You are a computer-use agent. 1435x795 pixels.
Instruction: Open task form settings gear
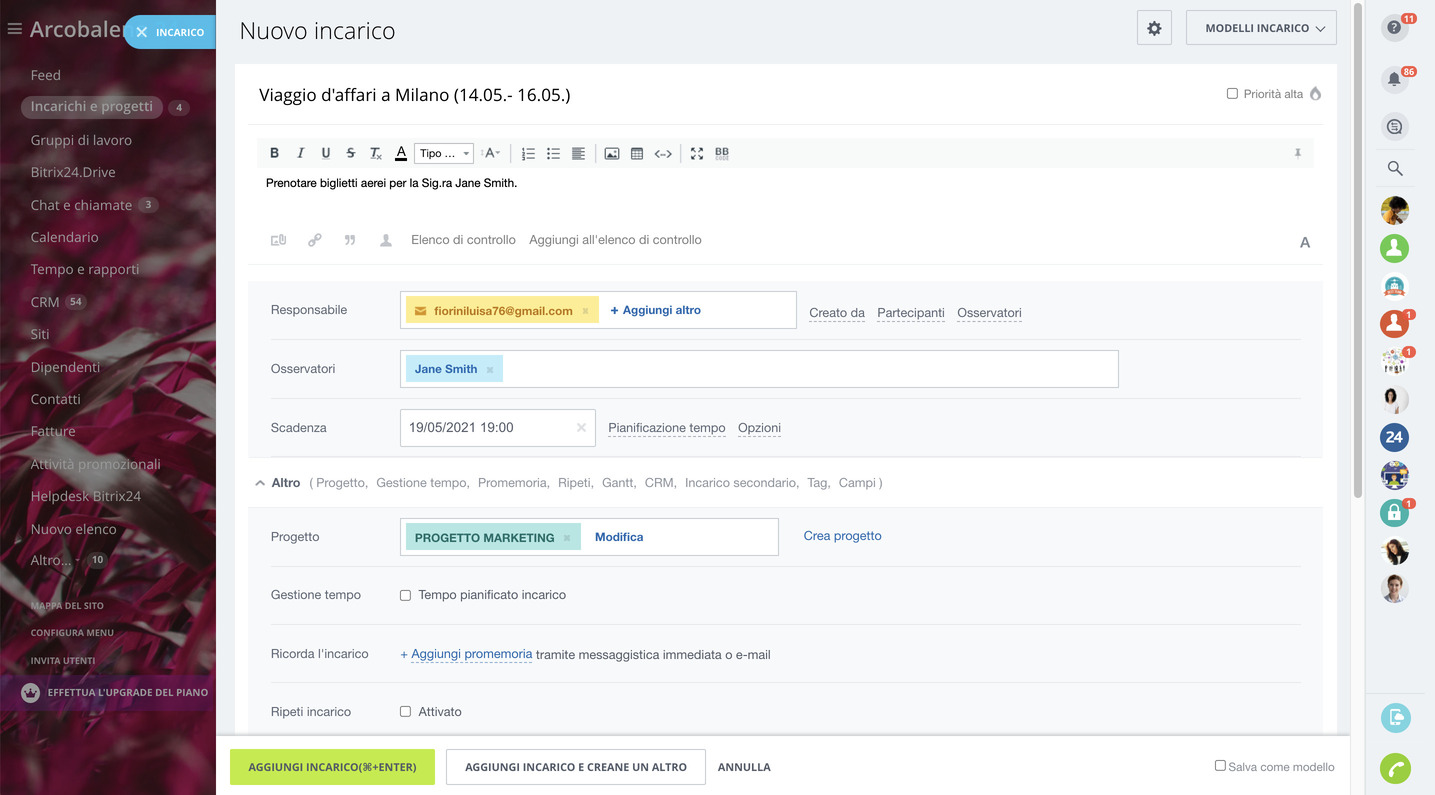(1154, 28)
